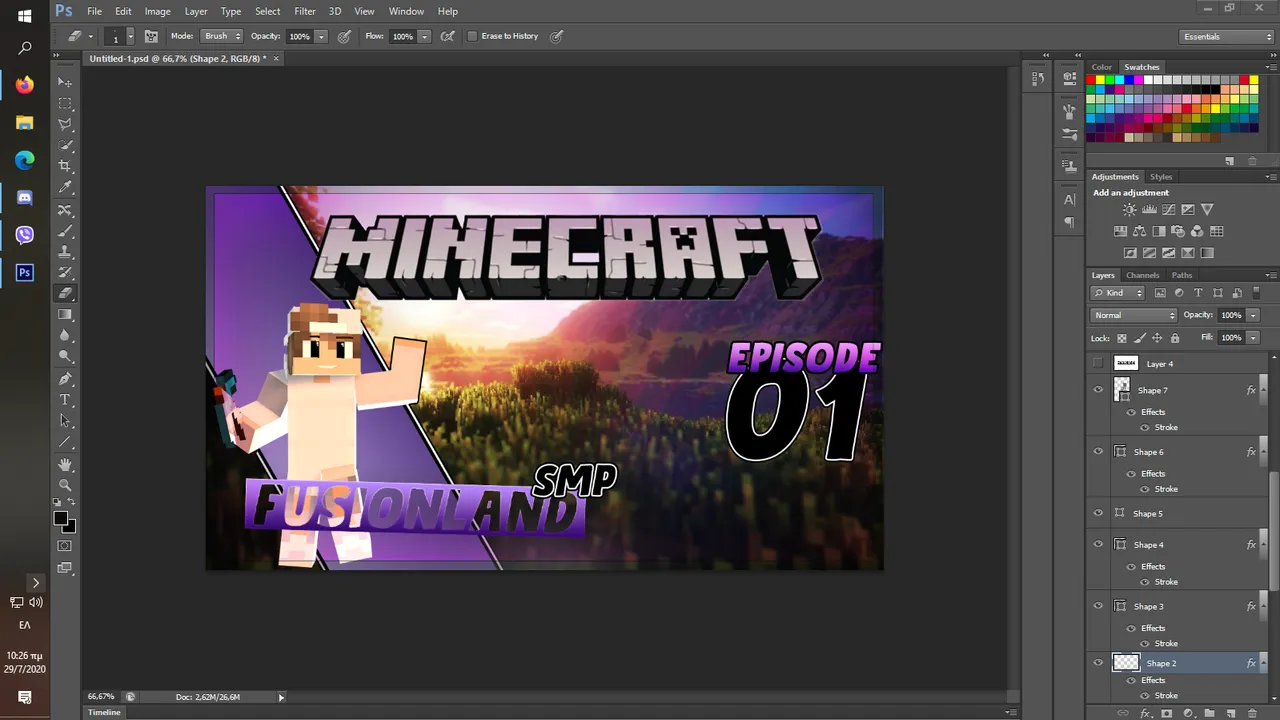
Task: Collapse effects on Shape 4 layer
Action: coord(1263,545)
